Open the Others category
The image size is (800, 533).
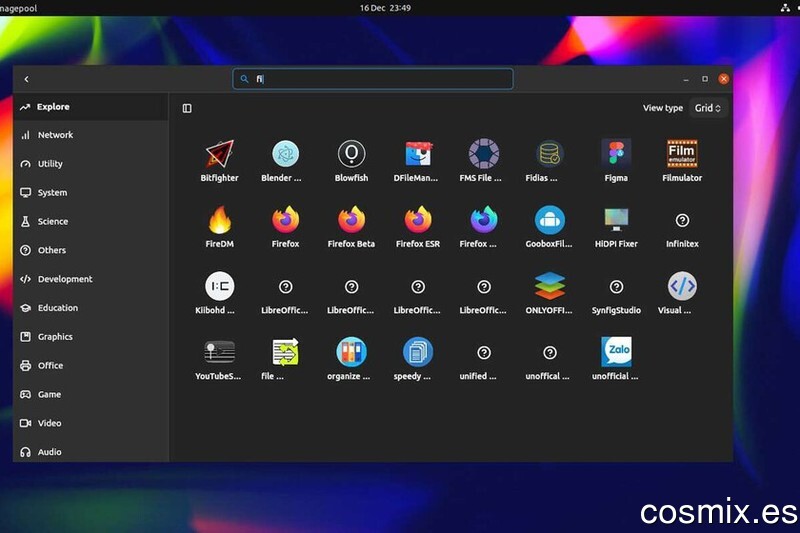click(91, 250)
